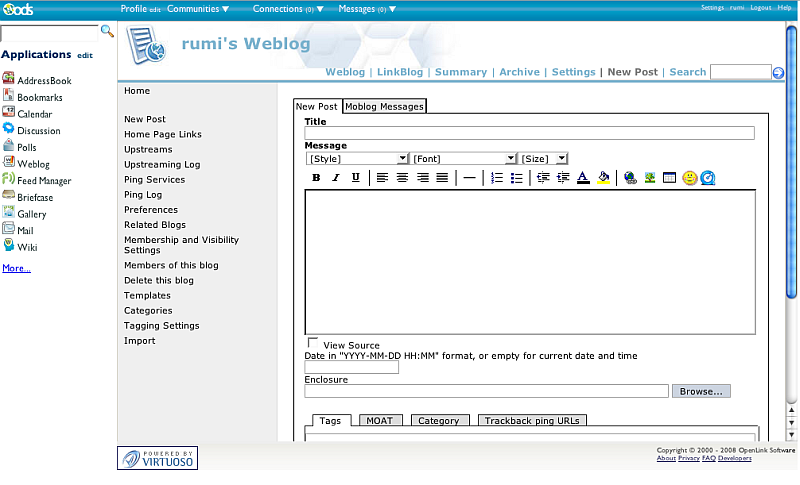Open the Style dropdown

357,158
